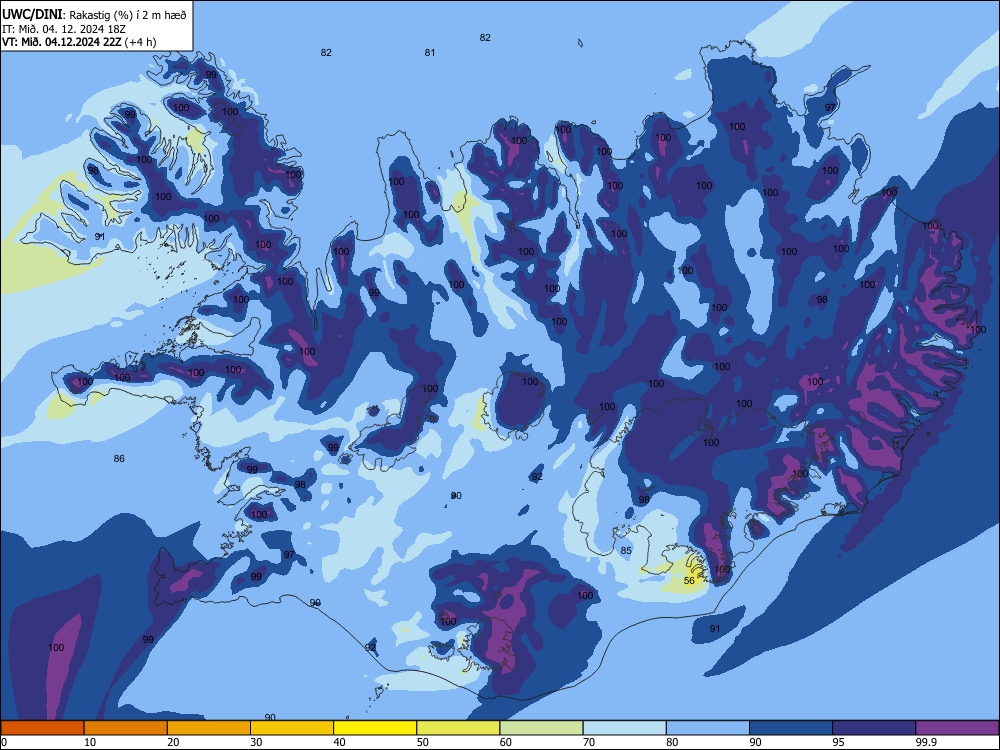Click the orange 10–20 legend swatch
The image size is (1000, 750).
click(x=126, y=728)
